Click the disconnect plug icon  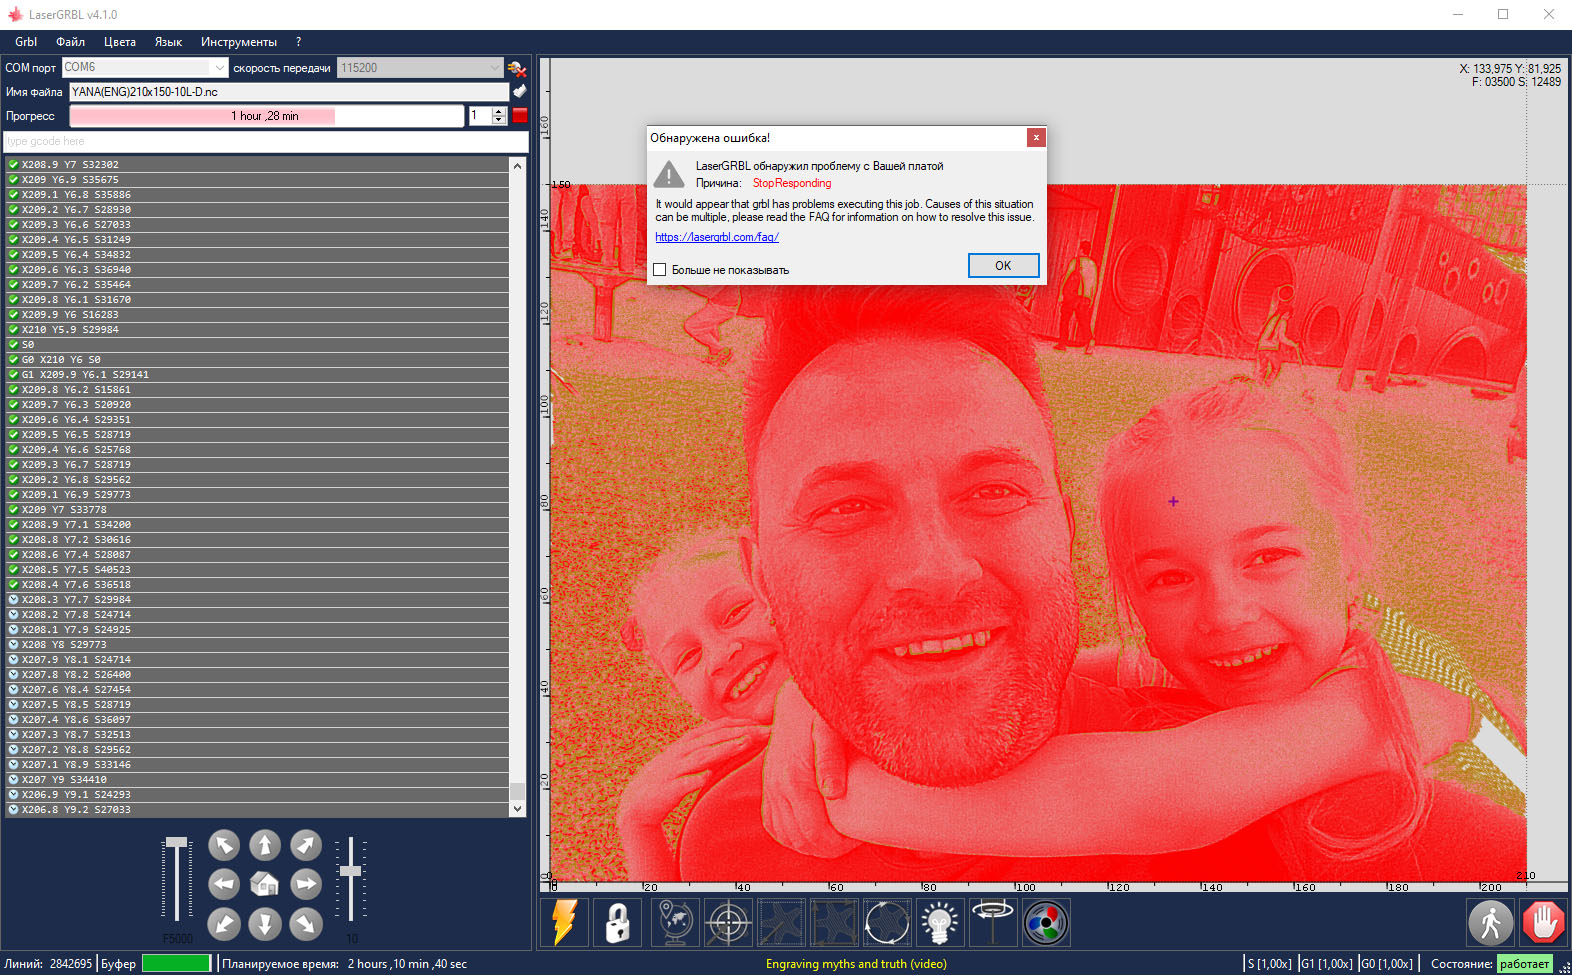point(517,68)
